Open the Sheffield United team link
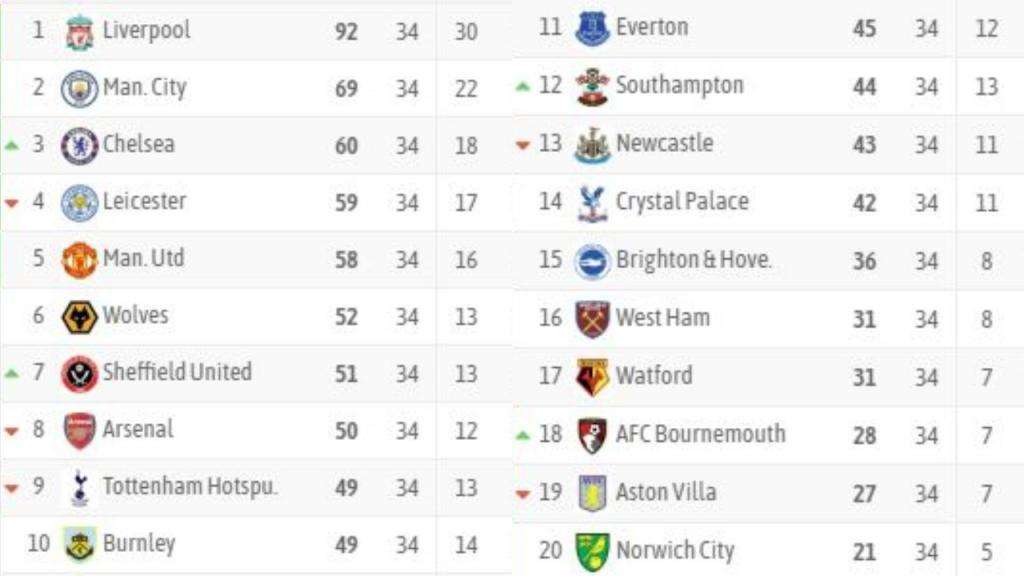This screenshot has width=1024, height=576. pyautogui.click(x=177, y=372)
